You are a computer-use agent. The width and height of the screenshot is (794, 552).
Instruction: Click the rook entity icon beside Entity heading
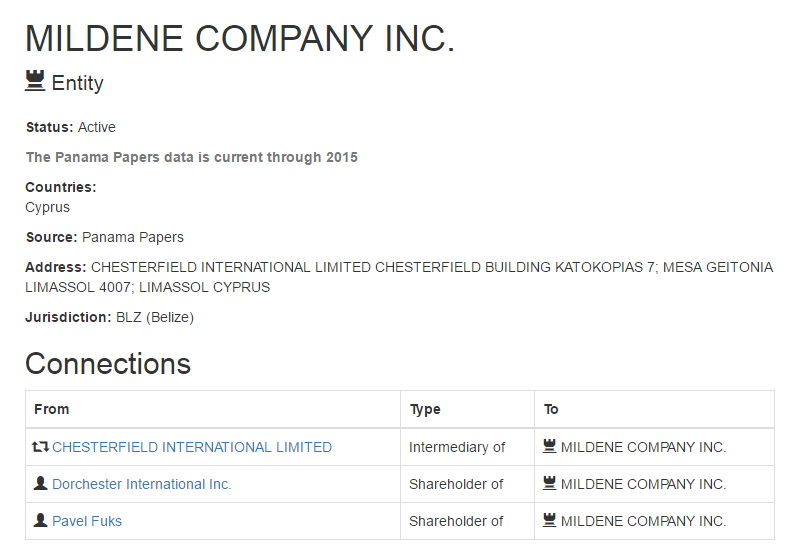click(x=35, y=81)
